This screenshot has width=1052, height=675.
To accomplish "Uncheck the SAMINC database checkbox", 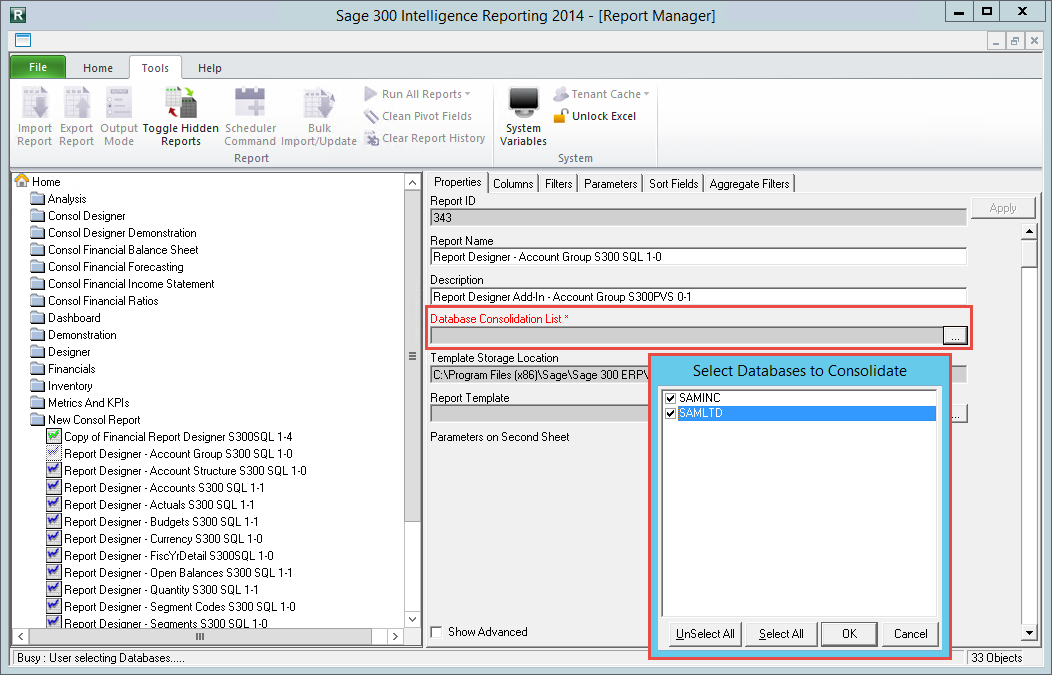I will pos(670,398).
